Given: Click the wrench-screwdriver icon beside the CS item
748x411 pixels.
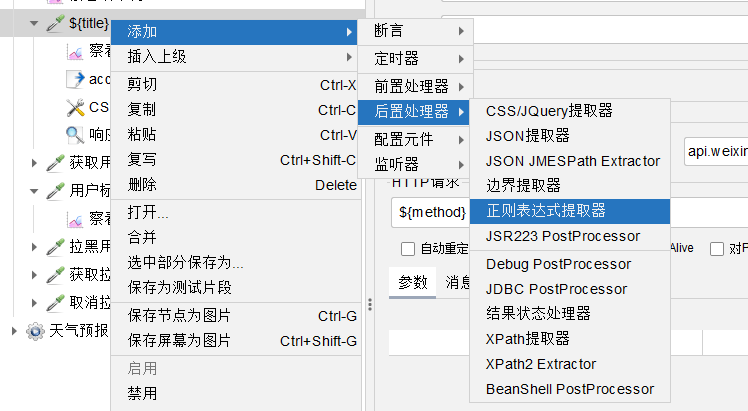Looking at the screenshot, I should pyautogui.click(x=75, y=107).
